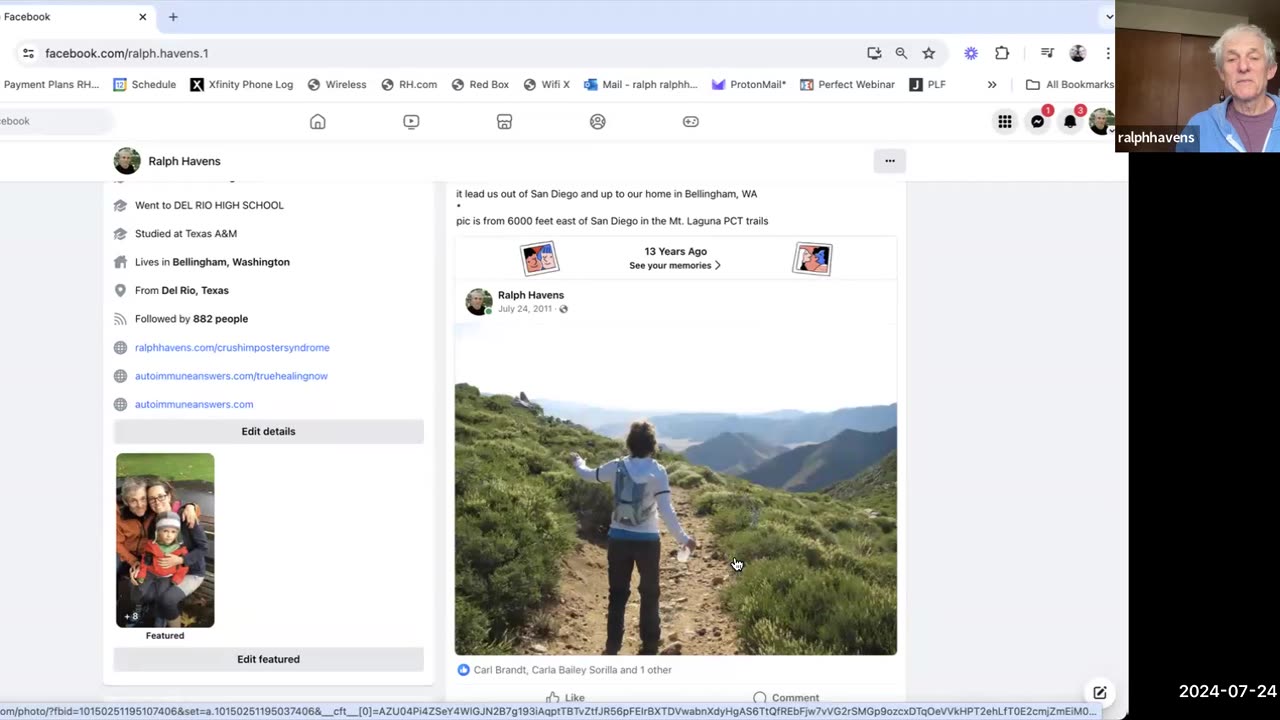
Task: Click purple gear extension icon
Action: click(x=971, y=53)
